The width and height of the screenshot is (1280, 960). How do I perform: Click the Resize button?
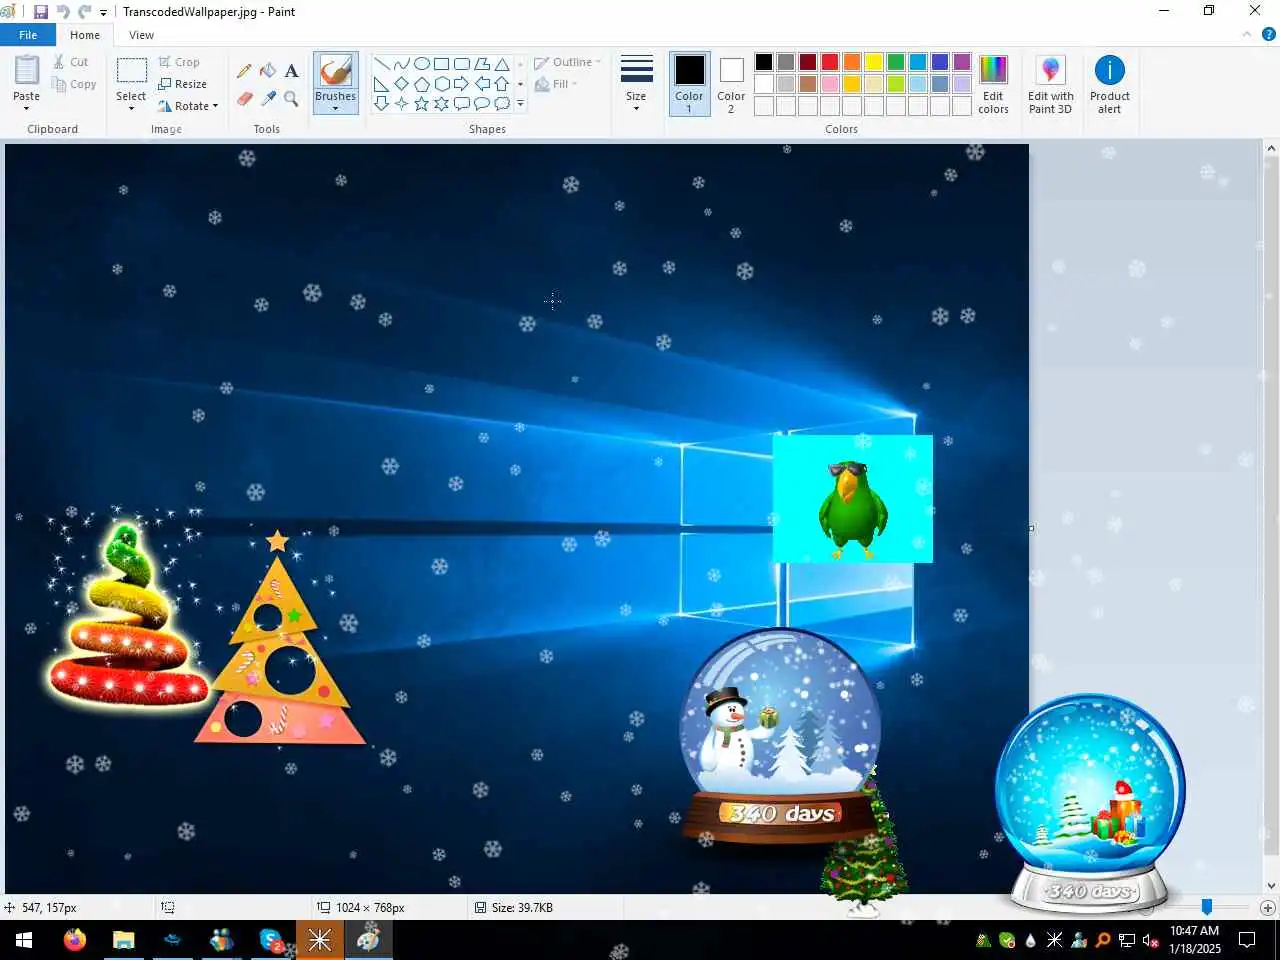point(182,84)
